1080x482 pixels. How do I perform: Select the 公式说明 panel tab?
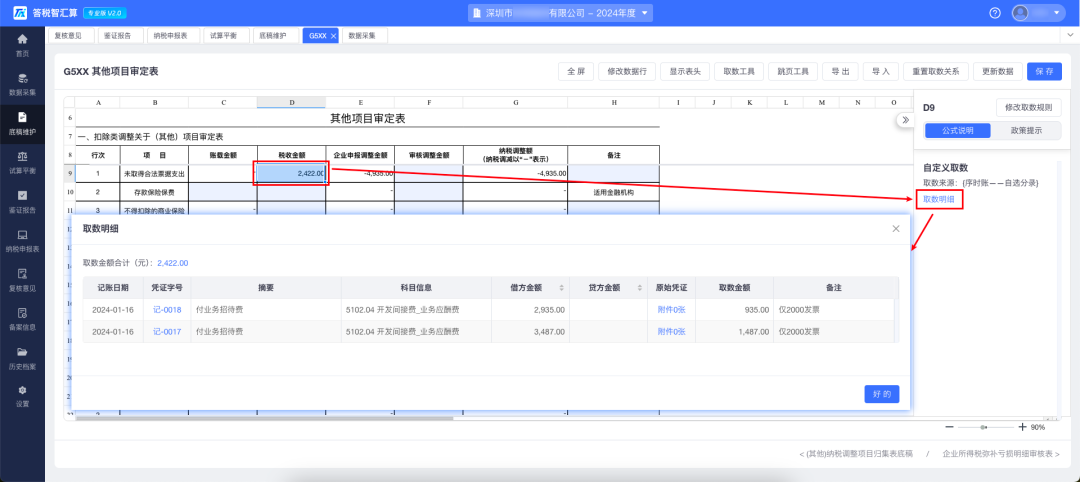pos(958,130)
